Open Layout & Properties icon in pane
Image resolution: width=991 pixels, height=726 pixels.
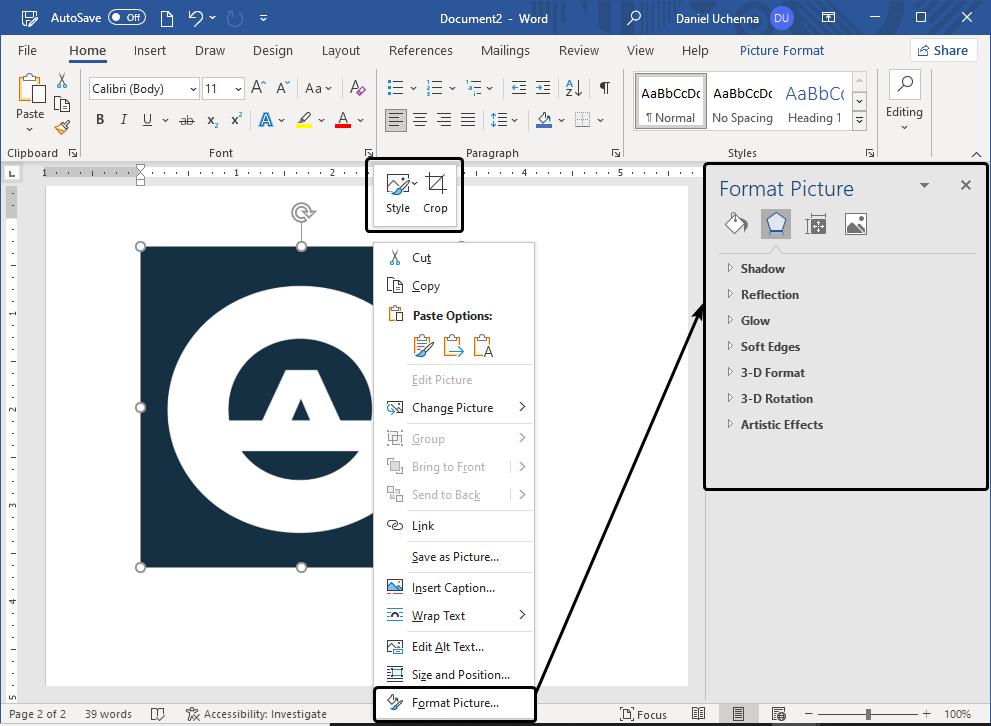tap(816, 224)
